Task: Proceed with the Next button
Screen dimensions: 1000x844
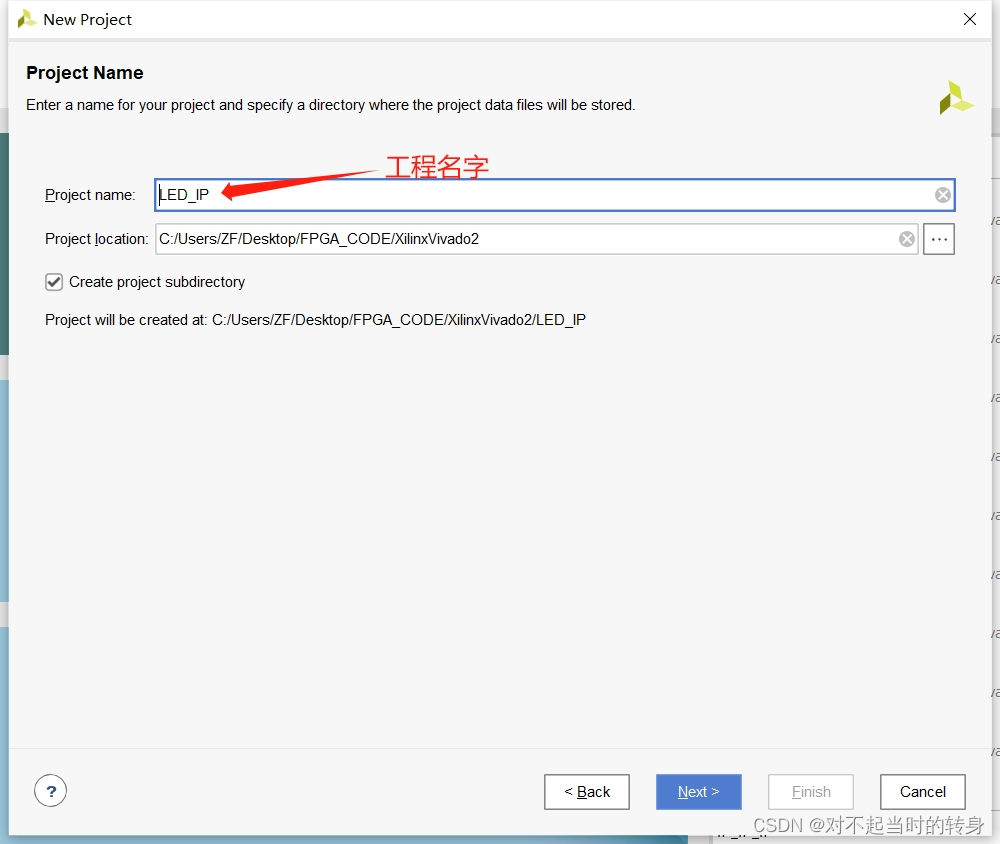Action: tap(698, 792)
